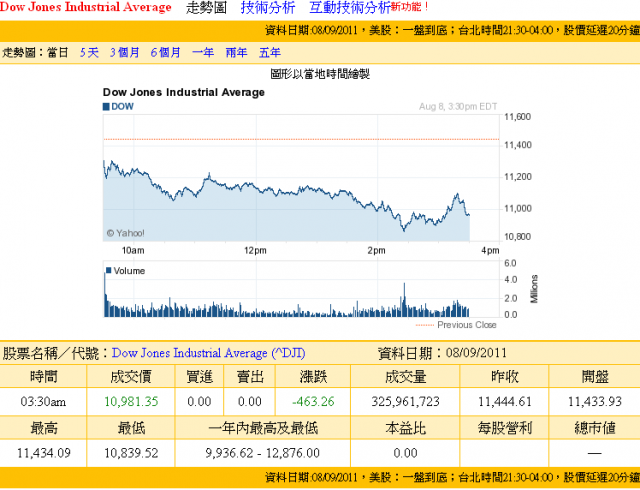Click the 昨收 value 11,444.61

click(x=505, y=402)
